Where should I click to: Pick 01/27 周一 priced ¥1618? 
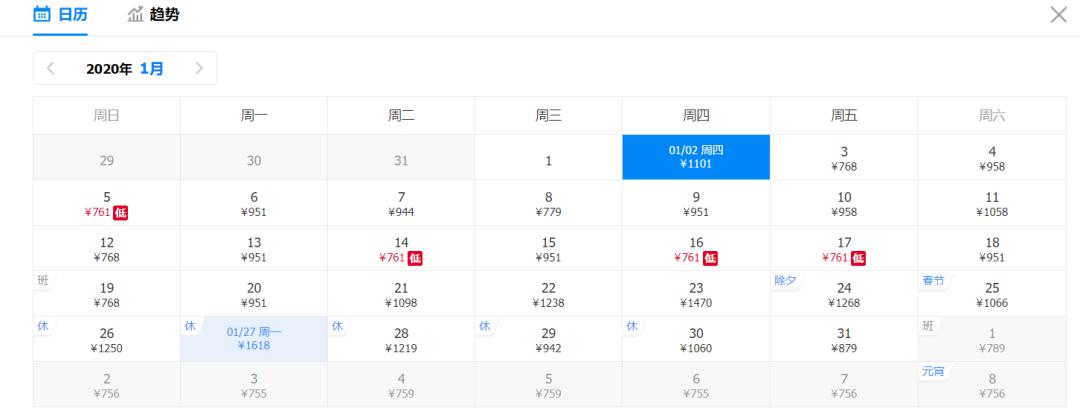tap(254, 338)
